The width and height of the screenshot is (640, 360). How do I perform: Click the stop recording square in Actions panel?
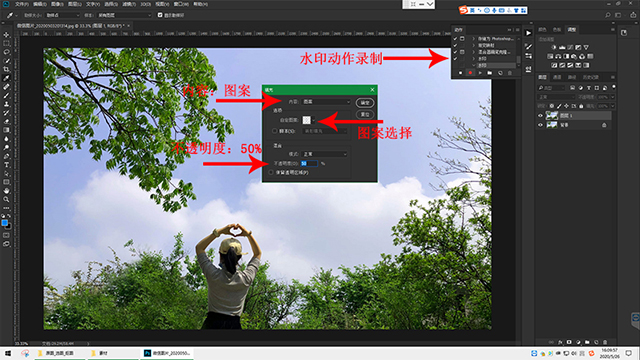tap(460, 73)
